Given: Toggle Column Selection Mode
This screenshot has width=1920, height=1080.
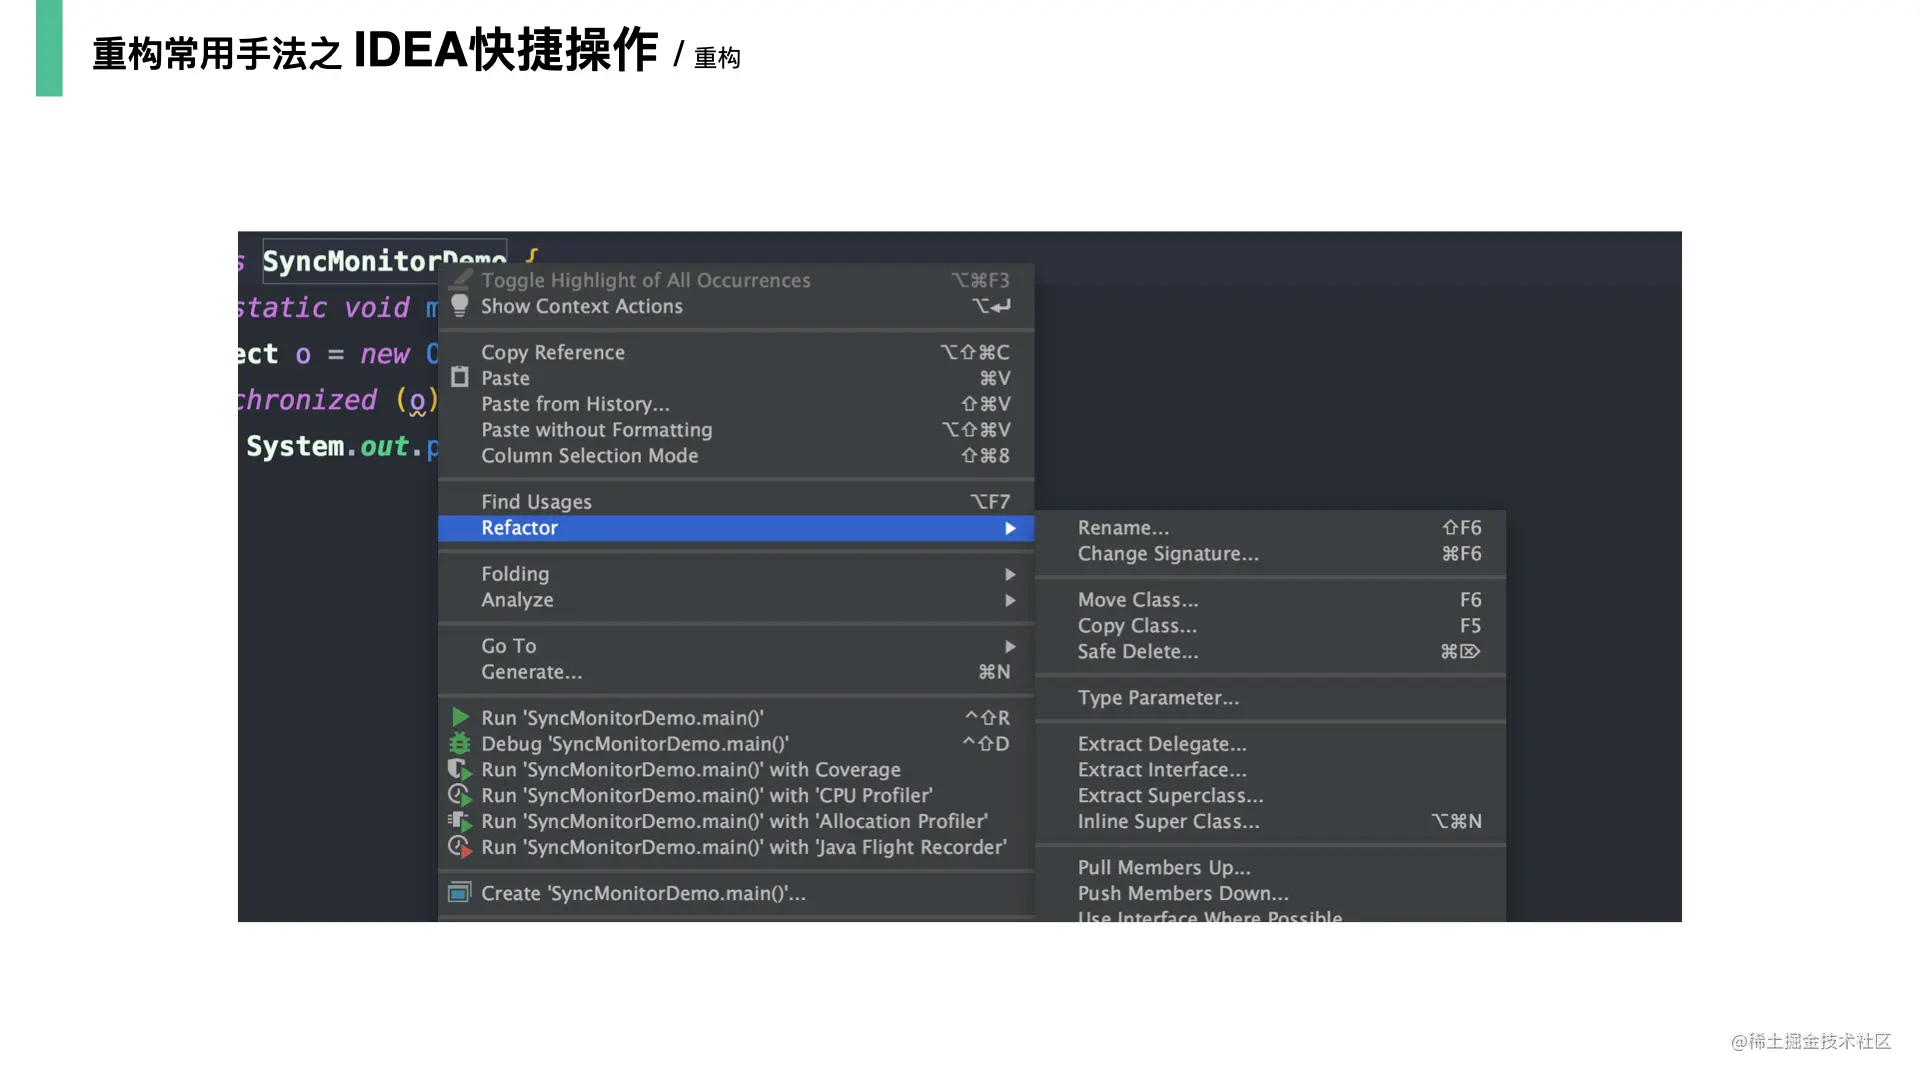Looking at the screenshot, I should pos(736,455).
